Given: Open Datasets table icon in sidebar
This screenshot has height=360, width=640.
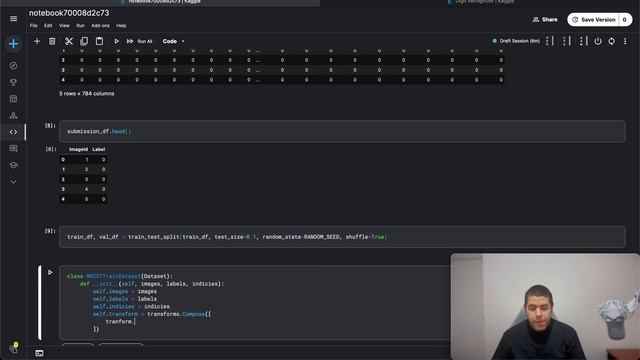Looking at the screenshot, I should pyautogui.click(x=13, y=99).
